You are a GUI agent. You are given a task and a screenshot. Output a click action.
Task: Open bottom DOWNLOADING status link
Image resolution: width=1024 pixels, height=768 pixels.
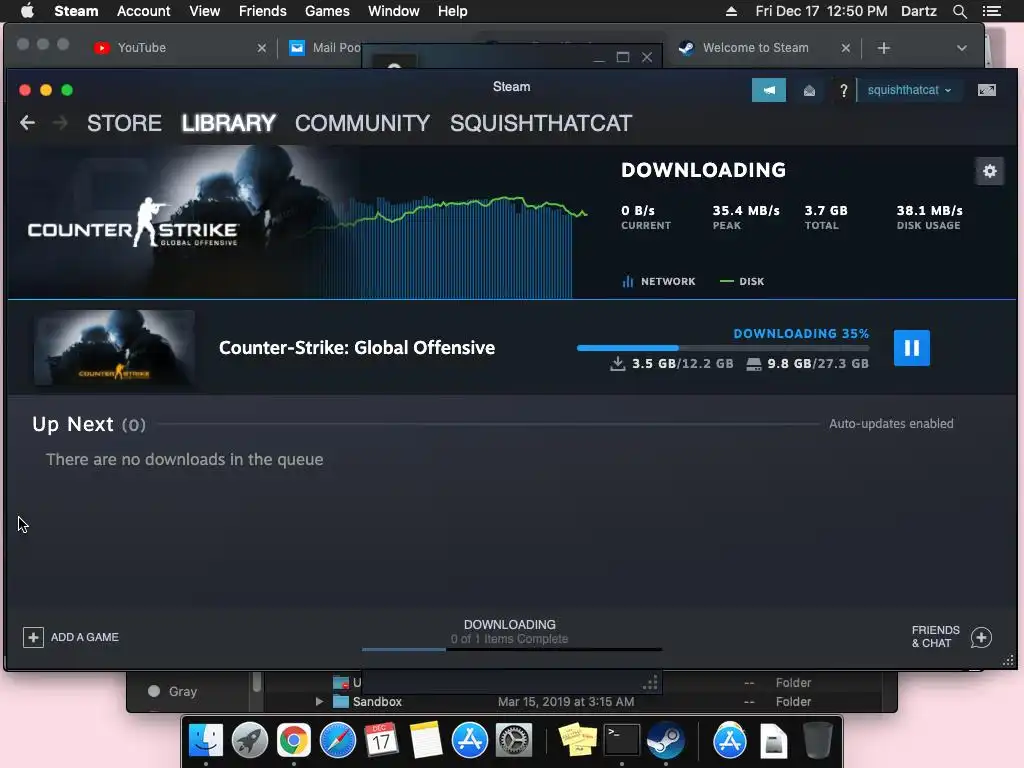509,625
